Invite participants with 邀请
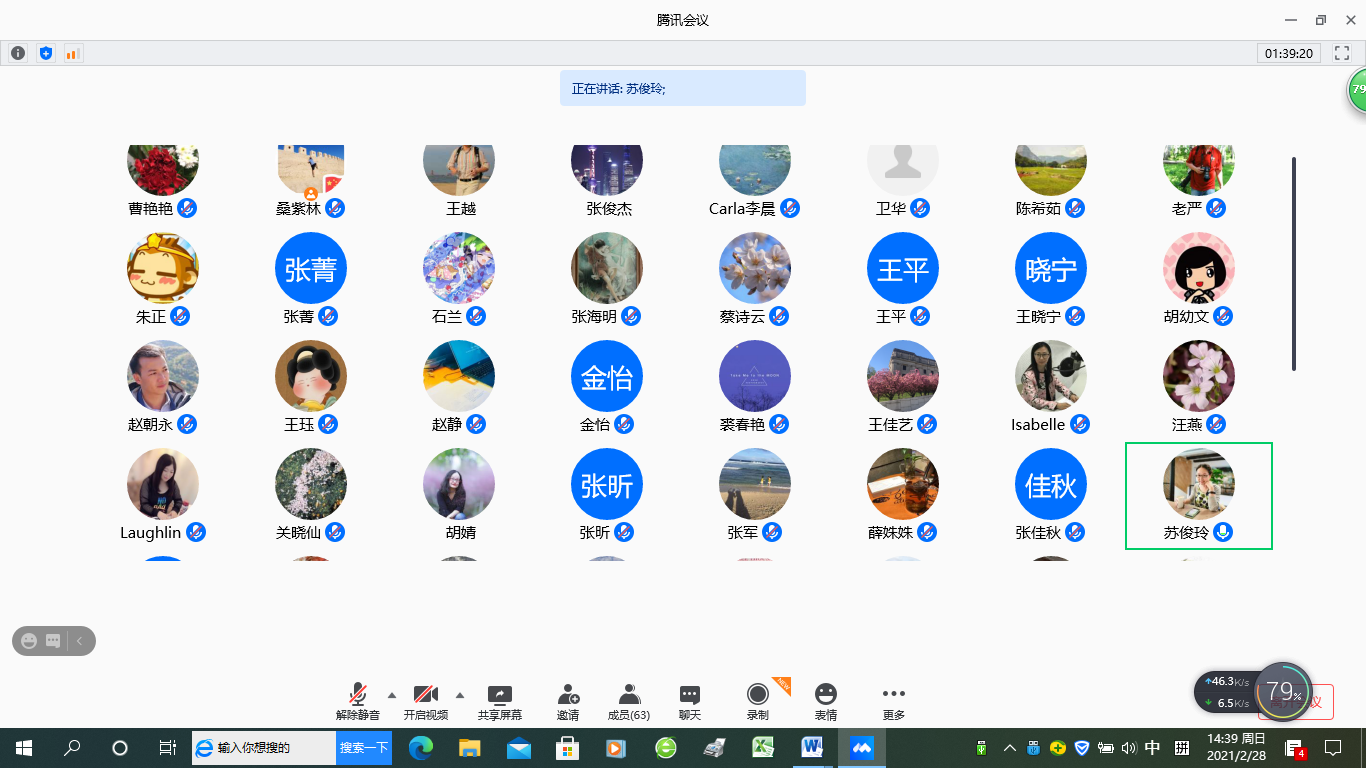Image resolution: width=1366 pixels, height=768 pixels. click(x=568, y=701)
